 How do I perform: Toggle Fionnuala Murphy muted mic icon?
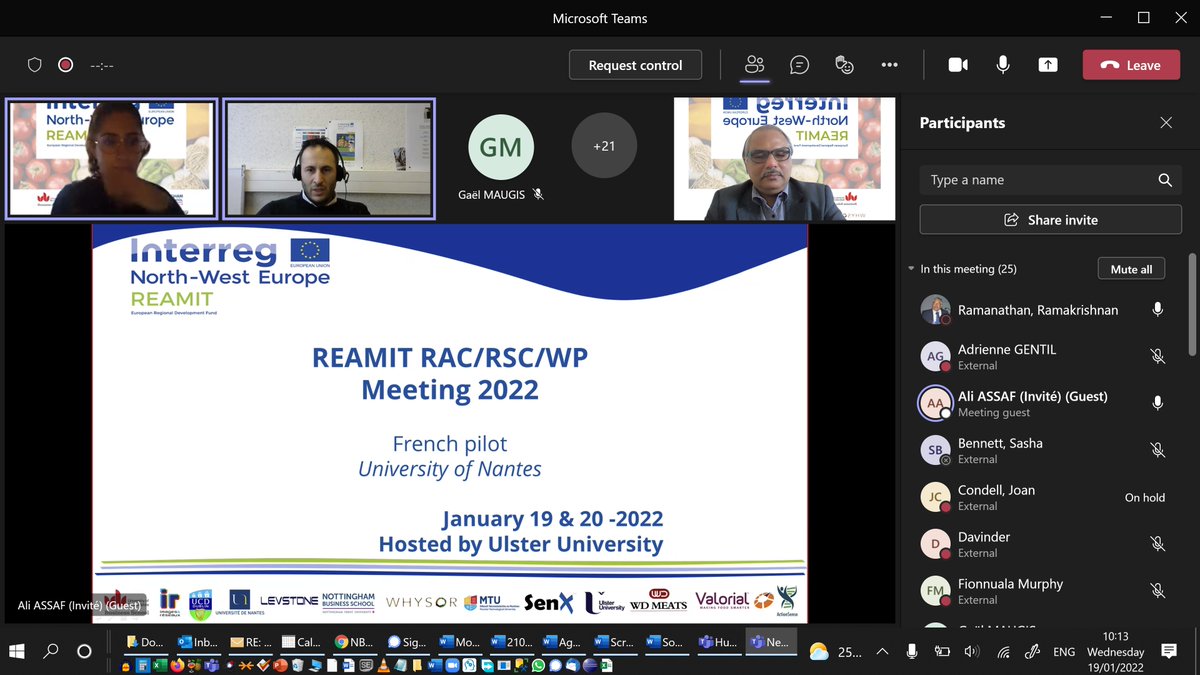pyautogui.click(x=1157, y=591)
